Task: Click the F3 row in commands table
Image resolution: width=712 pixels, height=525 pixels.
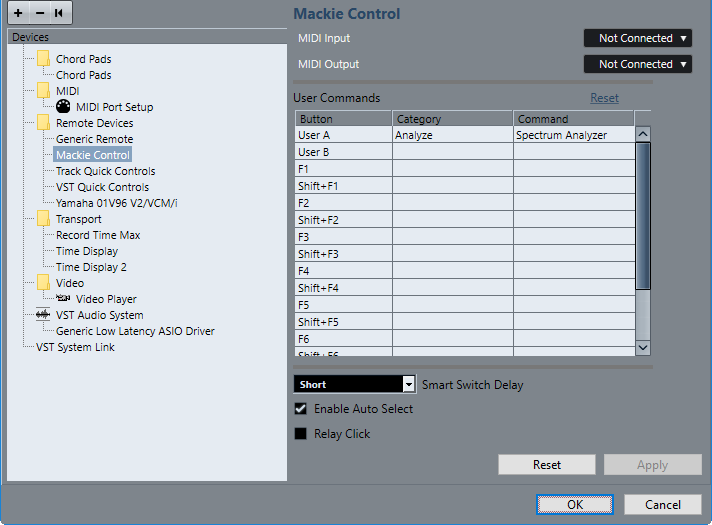Action: [465, 237]
